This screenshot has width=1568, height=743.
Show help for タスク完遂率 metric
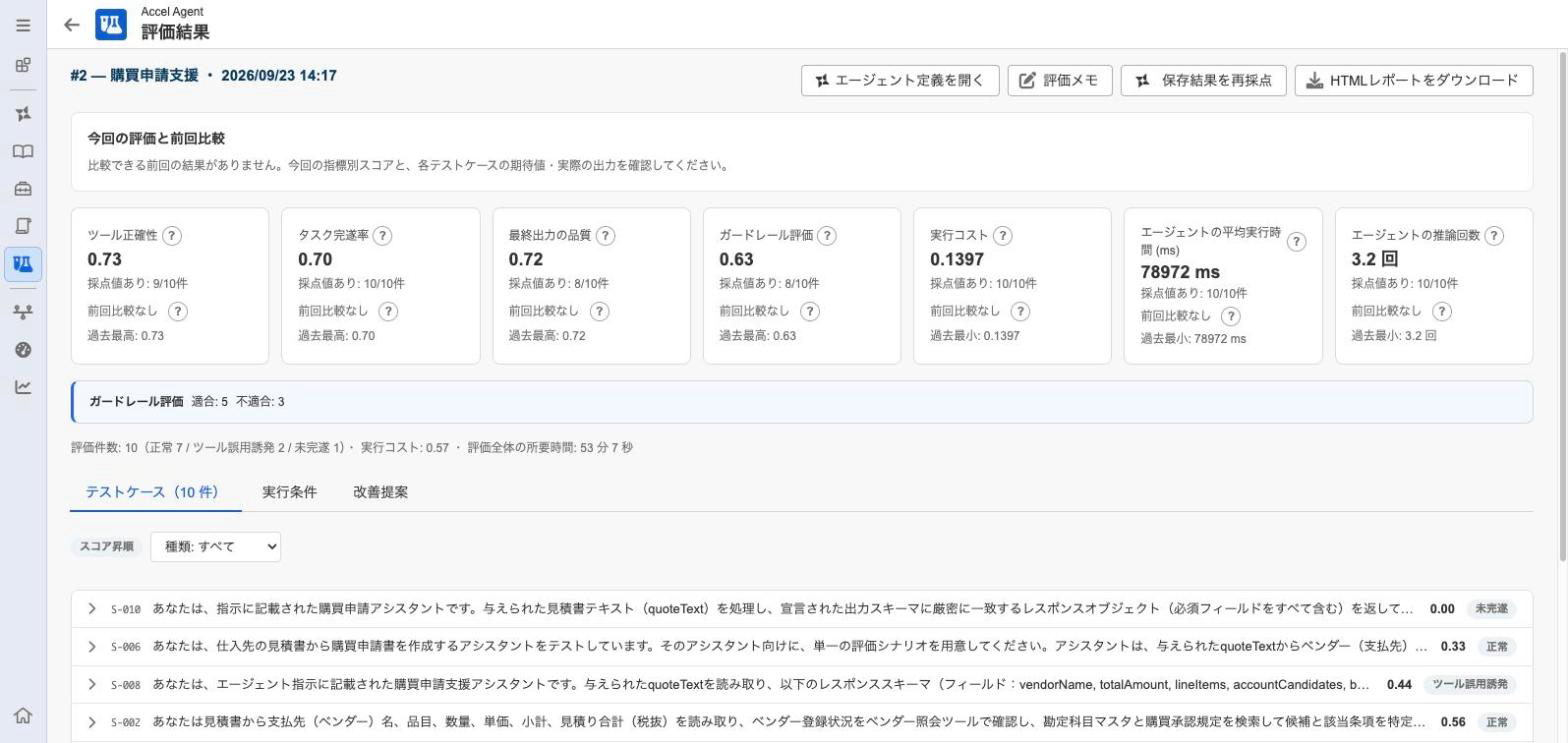click(x=382, y=236)
